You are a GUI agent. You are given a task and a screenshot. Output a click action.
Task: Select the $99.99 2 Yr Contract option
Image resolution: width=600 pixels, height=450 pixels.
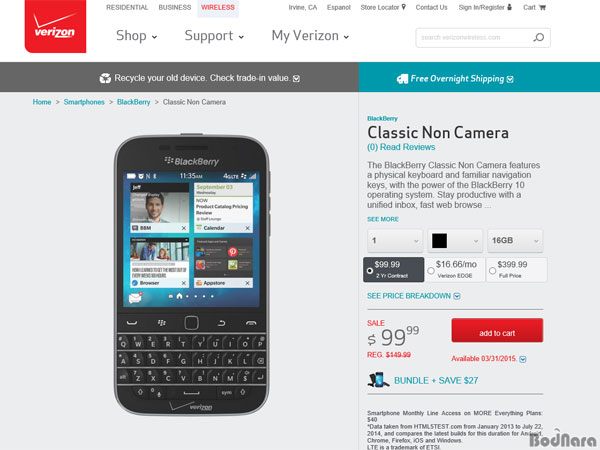pyautogui.click(x=393, y=270)
